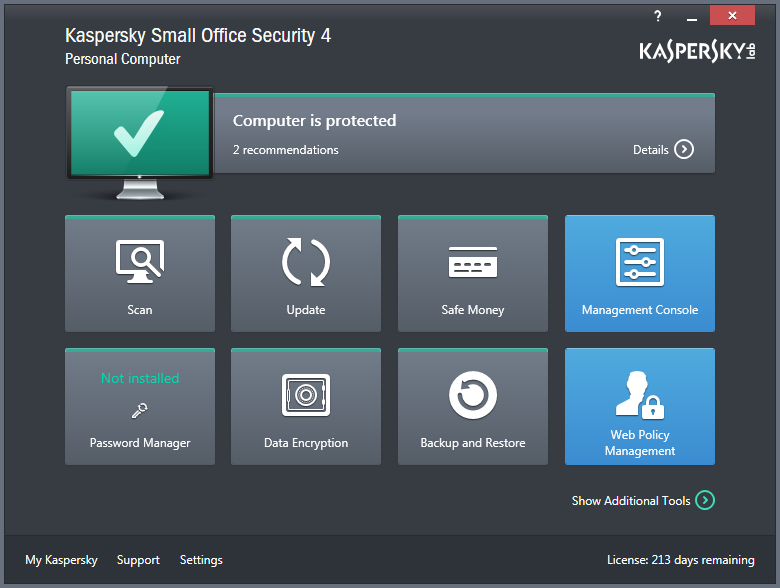This screenshot has width=780, height=588.
Task: Click the Not installed status label
Action: point(140,378)
